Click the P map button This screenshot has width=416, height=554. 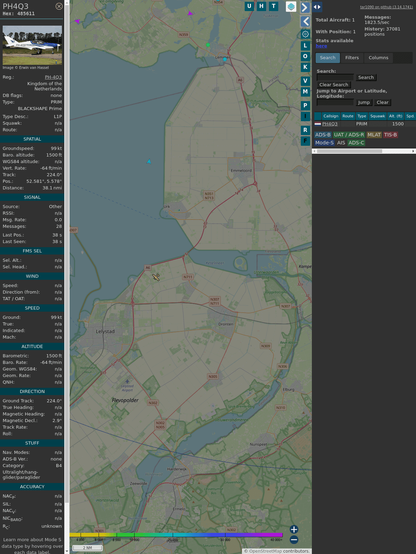point(305,105)
